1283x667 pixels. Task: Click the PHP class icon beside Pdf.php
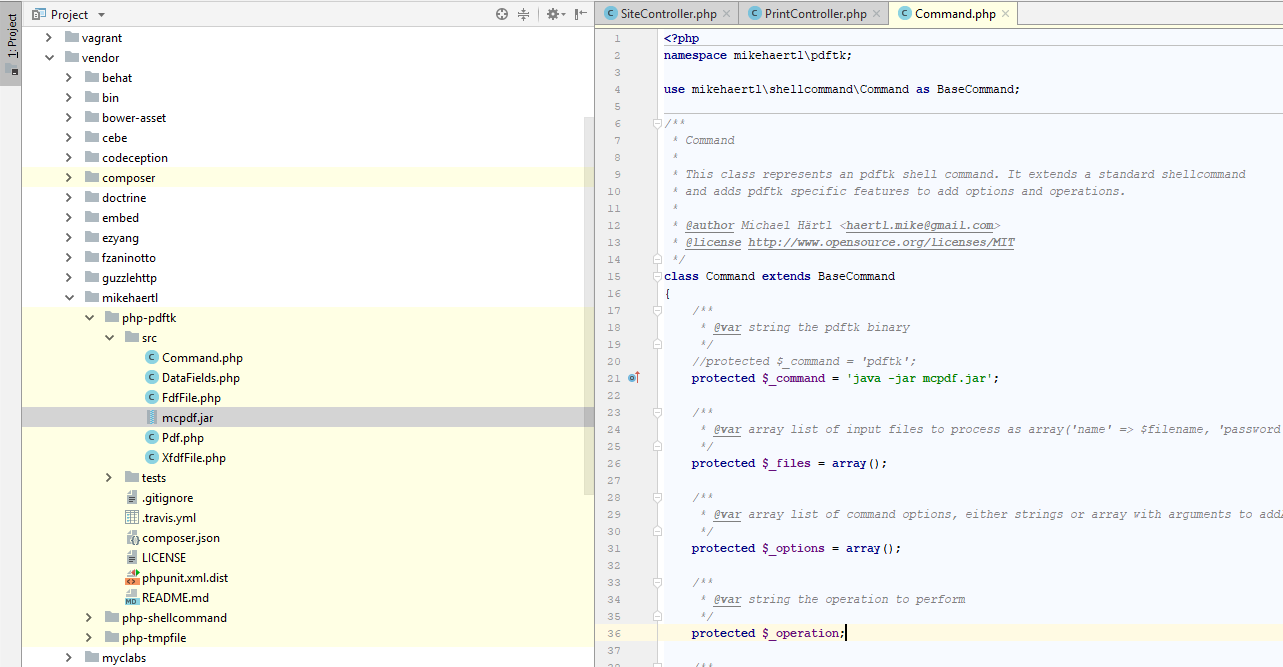(x=150, y=437)
